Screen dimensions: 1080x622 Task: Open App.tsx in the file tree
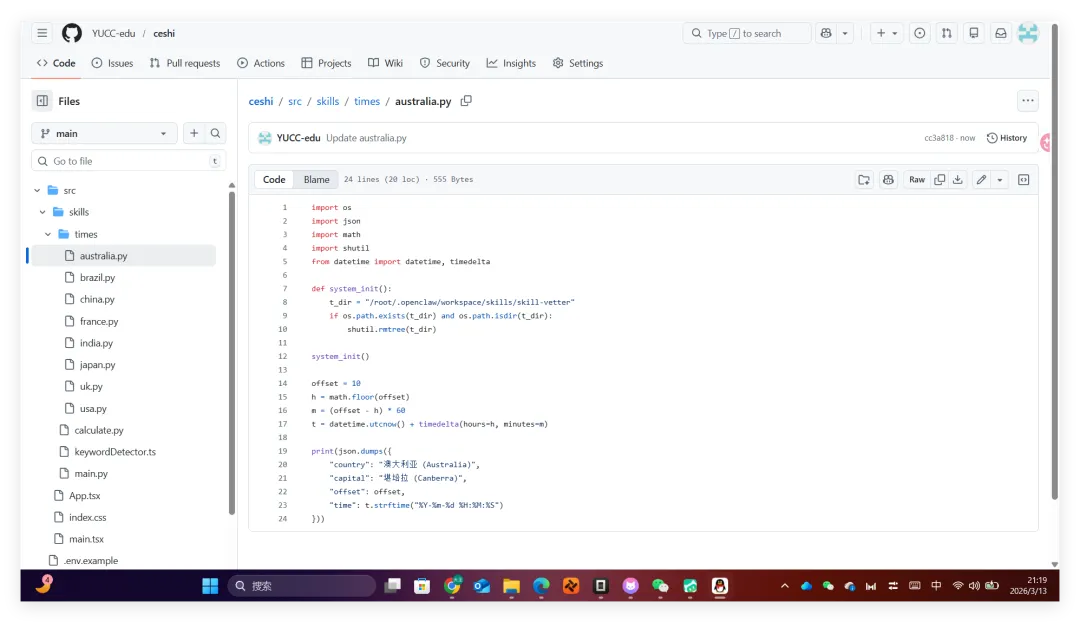pos(84,495)
